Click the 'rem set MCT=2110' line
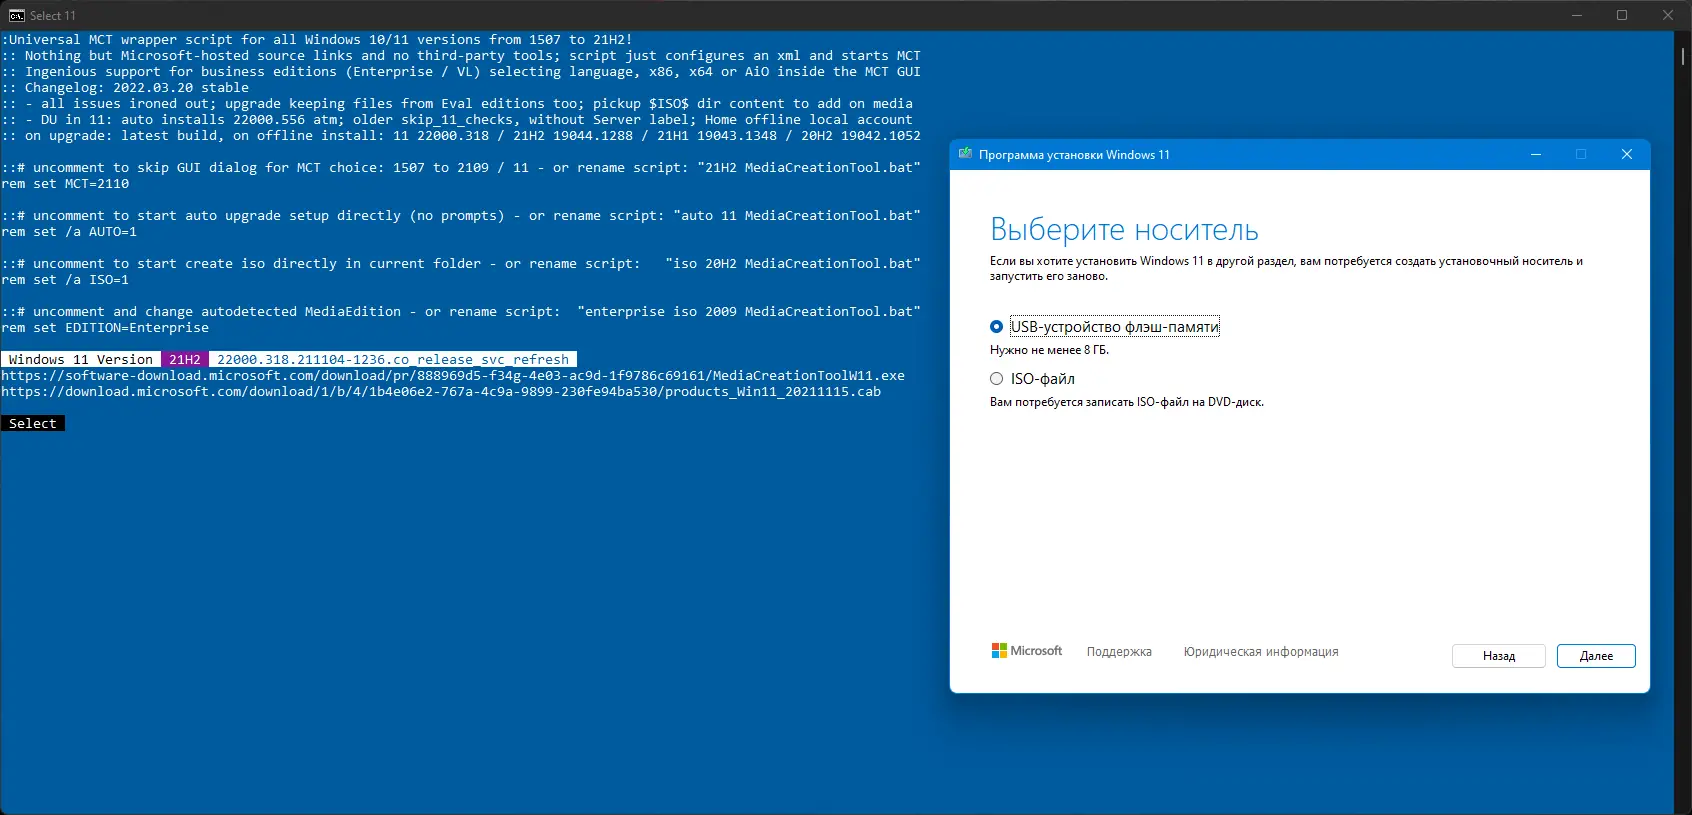Image resolution: width=1692 pixels, height=815 pixels. click(65, 184)
